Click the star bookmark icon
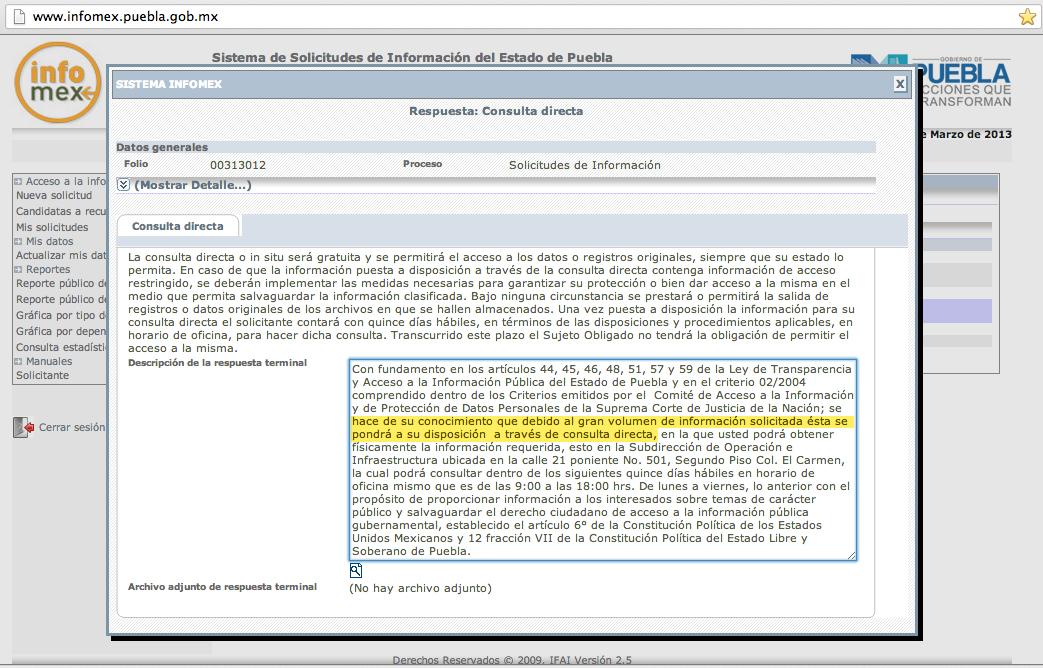The height and width of the screenshot is (668, 1043). [x=1027, y=17]
